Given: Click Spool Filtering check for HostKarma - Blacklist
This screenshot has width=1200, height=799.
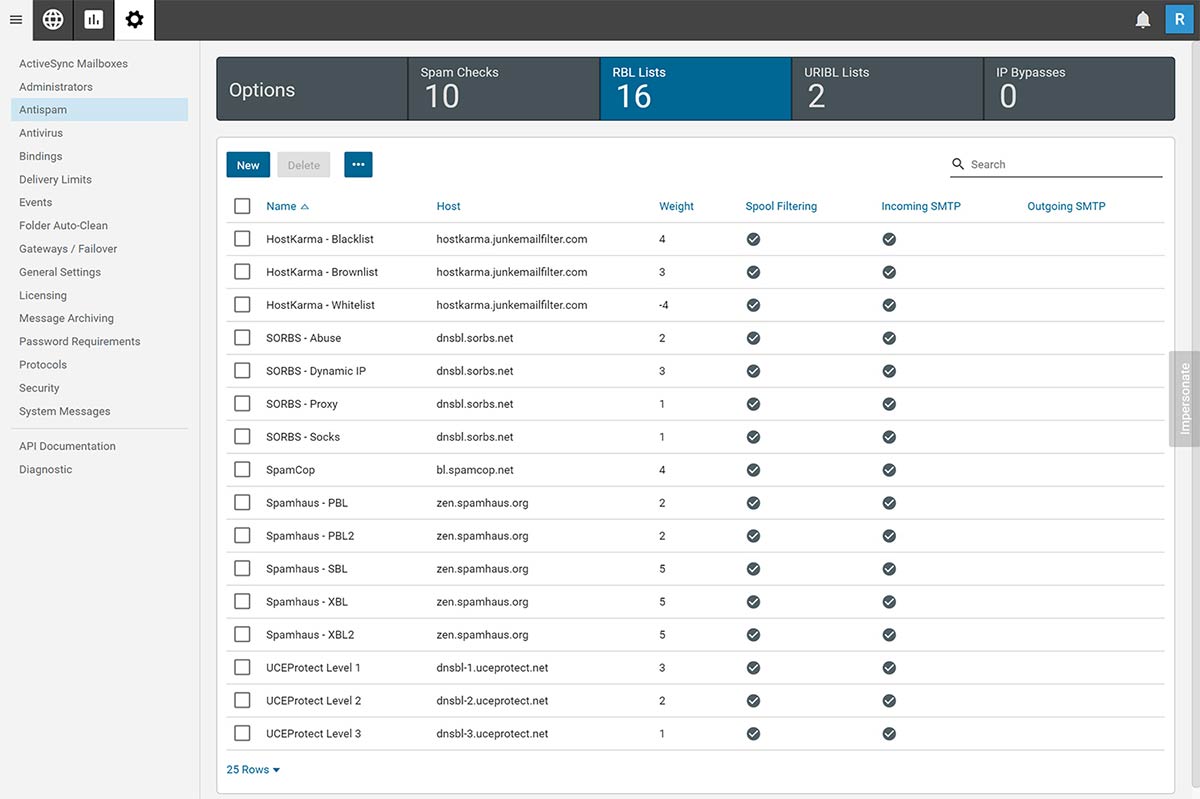Looking at the screenshot, I should [753, 239].
